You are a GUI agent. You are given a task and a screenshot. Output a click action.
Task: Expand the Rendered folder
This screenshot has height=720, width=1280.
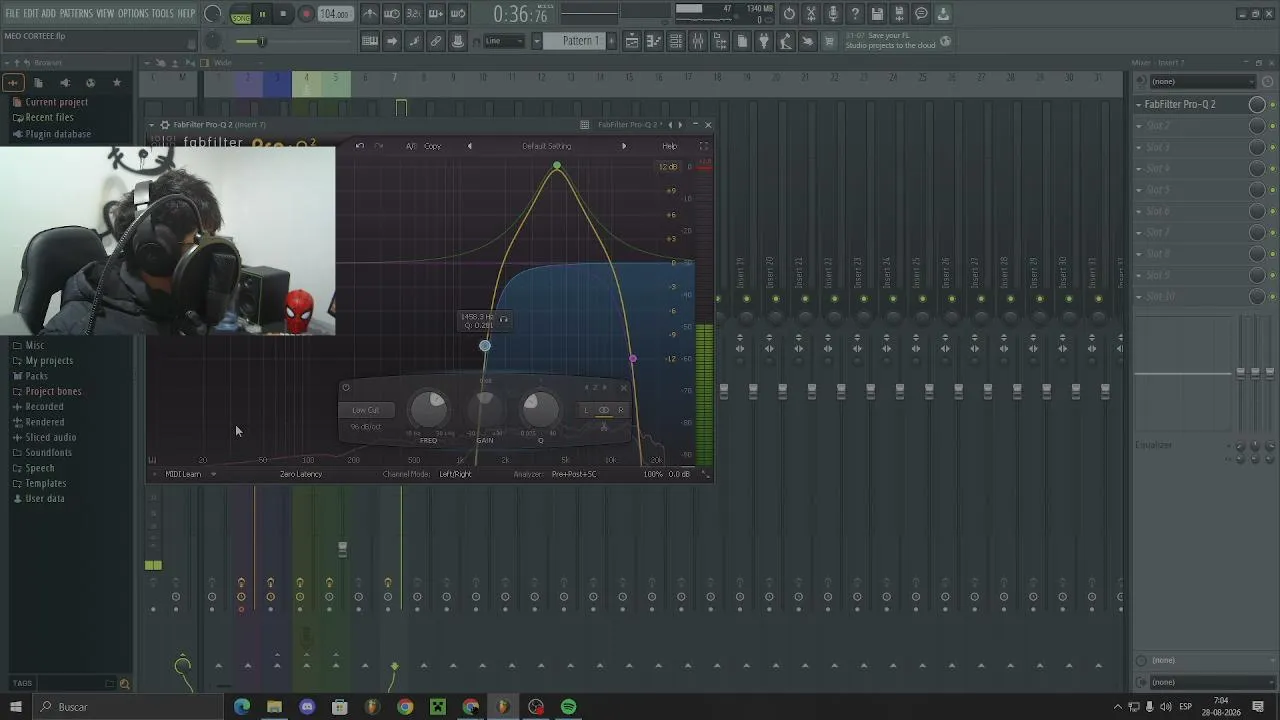[x=45, y=422]
